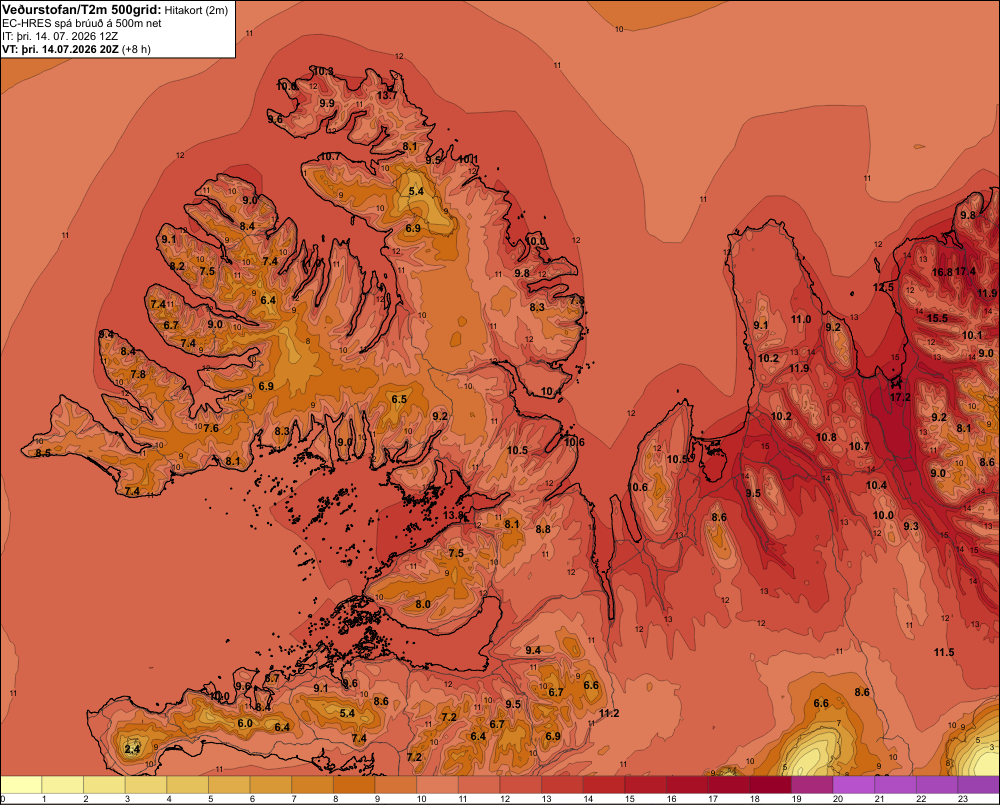Click the 11.0 temperature value

[801, 319]
